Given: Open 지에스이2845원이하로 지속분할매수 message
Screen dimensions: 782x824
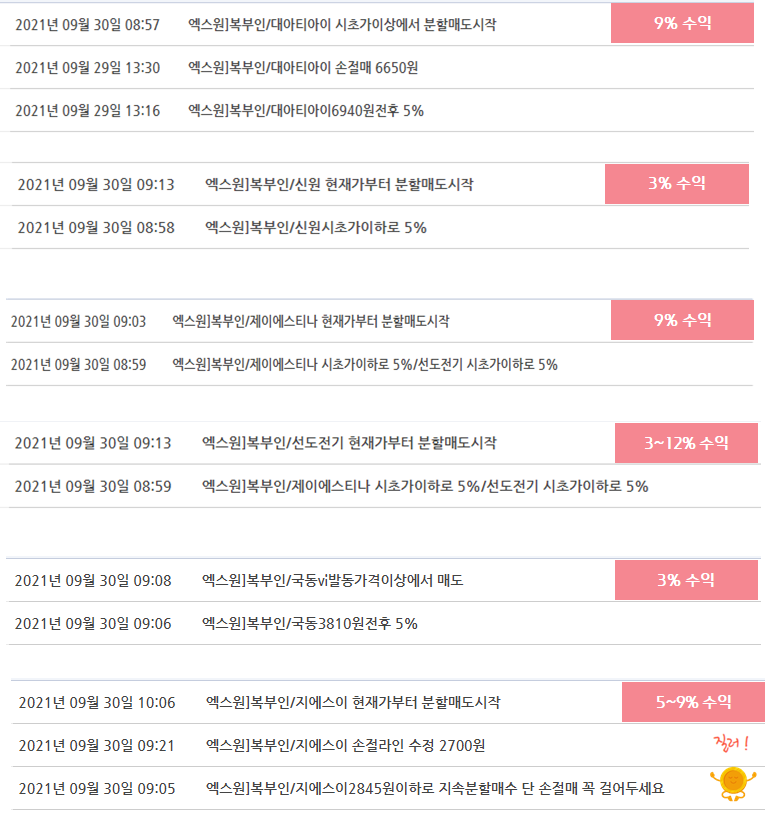Looking at the screenshot, I should pos(435,789).
